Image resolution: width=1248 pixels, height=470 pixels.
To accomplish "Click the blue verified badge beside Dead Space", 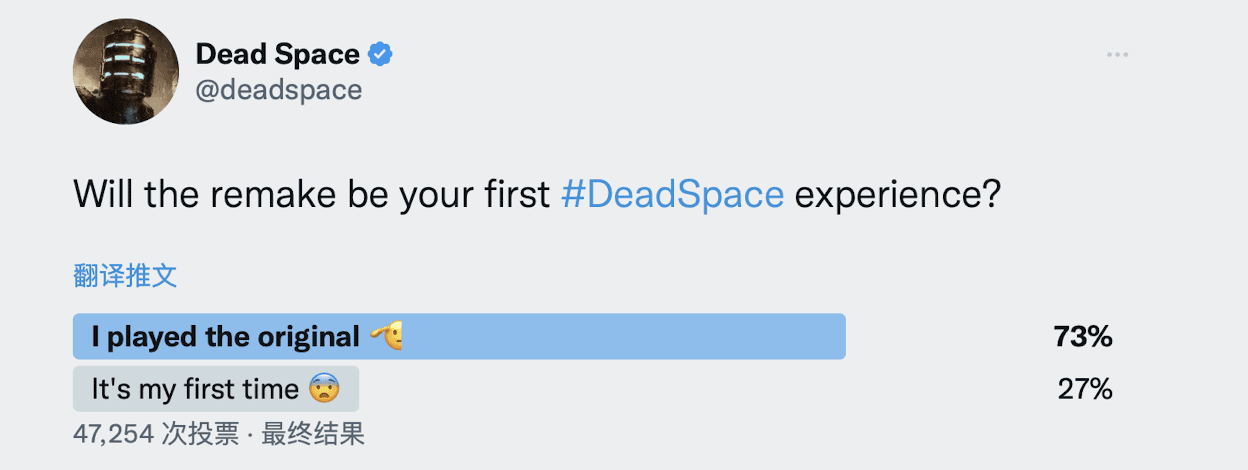I will click(380, 54).
